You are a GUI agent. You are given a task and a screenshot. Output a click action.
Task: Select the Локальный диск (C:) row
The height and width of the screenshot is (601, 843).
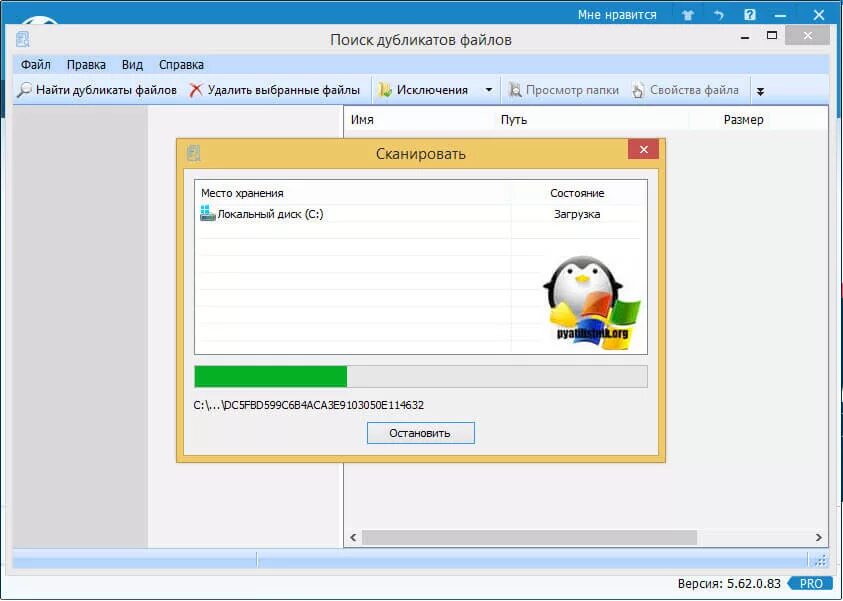420,214
